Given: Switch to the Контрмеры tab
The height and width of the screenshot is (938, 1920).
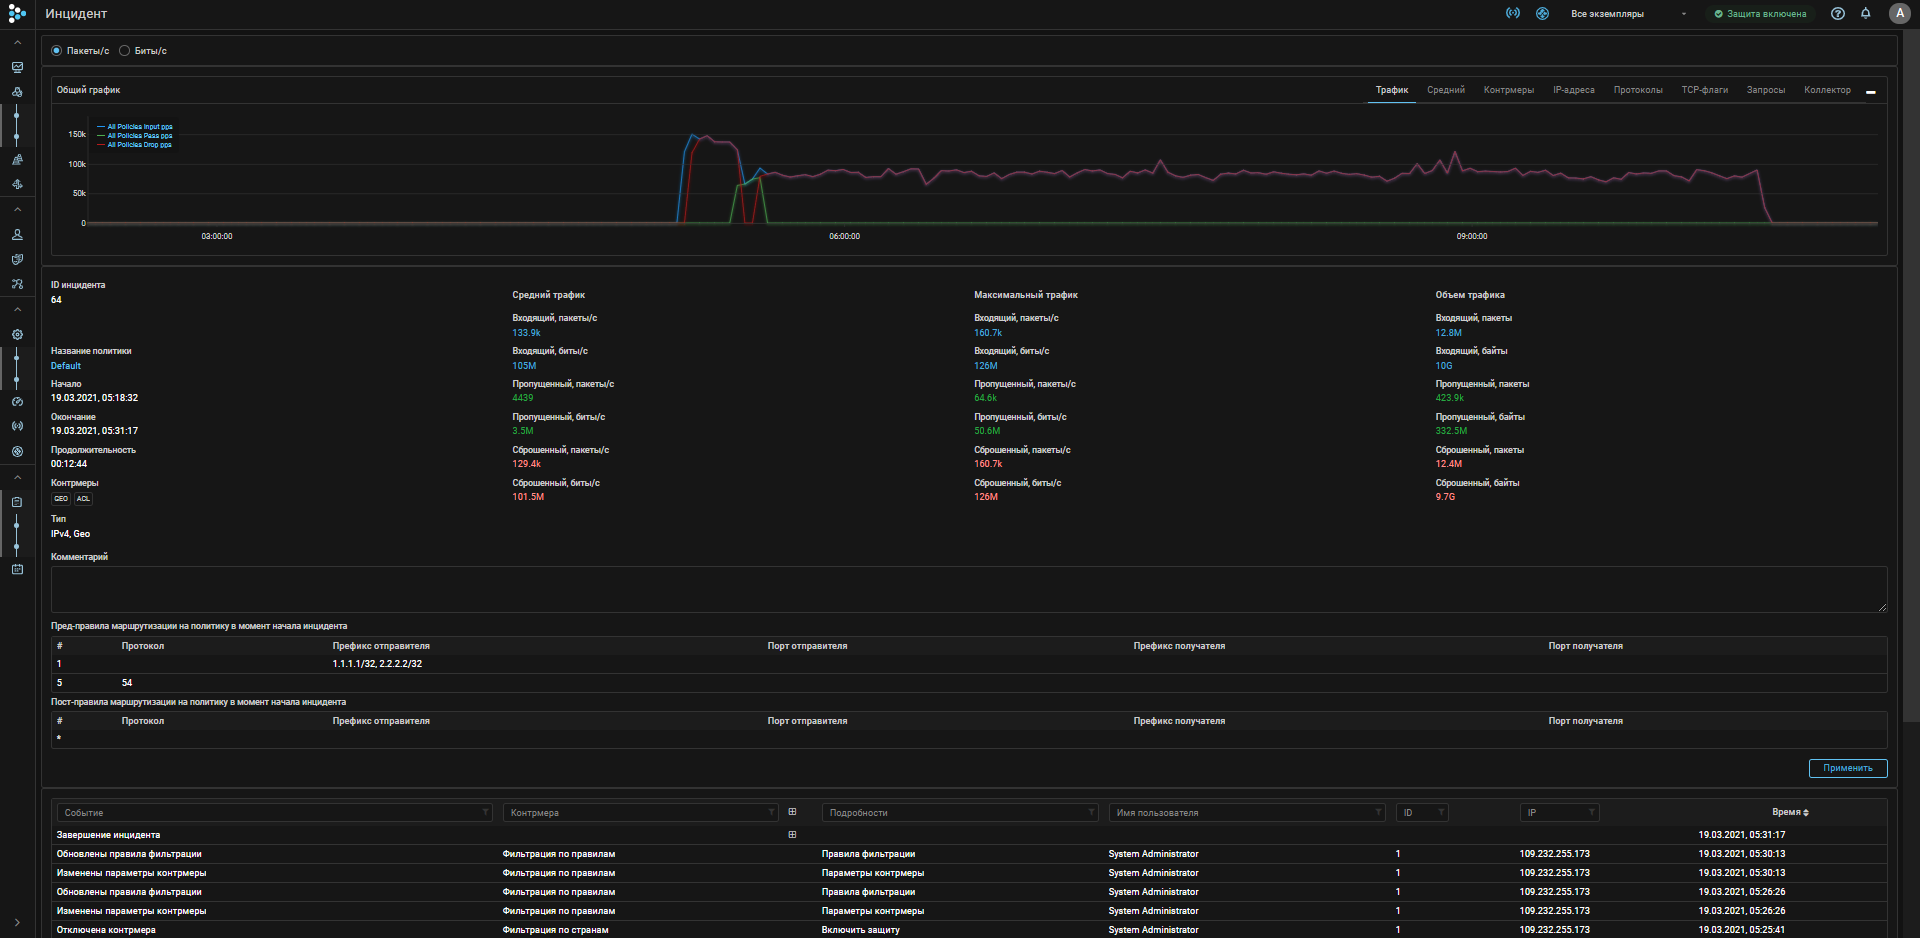Looking at the screenshot, I should tap(1508, 90).
